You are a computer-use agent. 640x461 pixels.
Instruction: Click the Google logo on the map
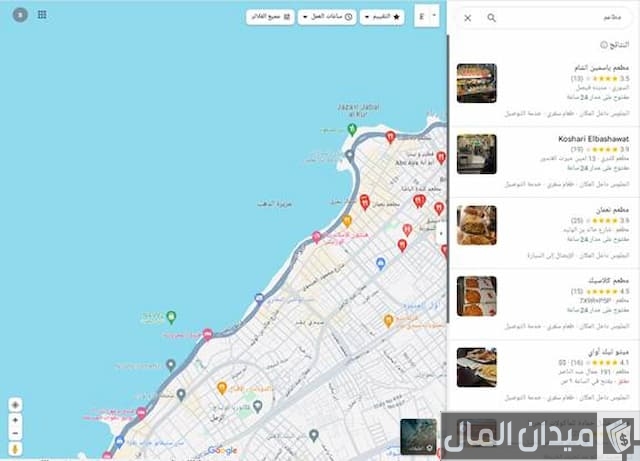pos(222,450)
